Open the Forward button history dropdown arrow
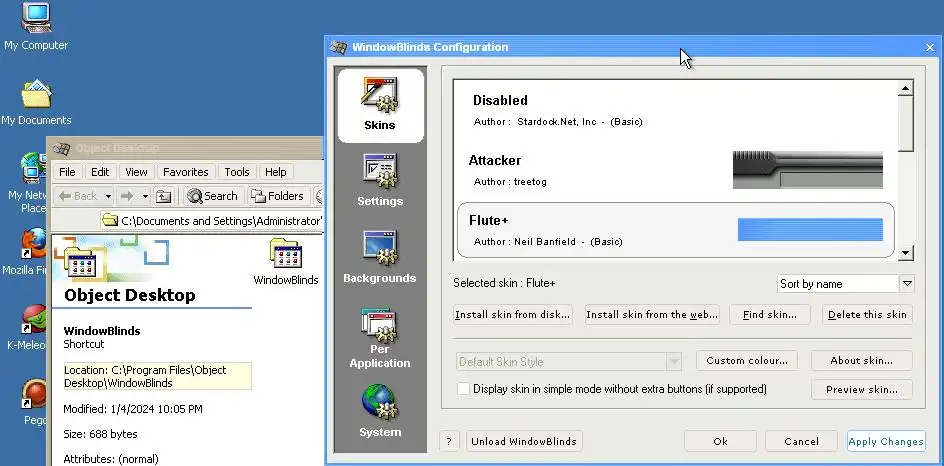The height and width of the screenshot is (466, 944). [x=145, y=196]
